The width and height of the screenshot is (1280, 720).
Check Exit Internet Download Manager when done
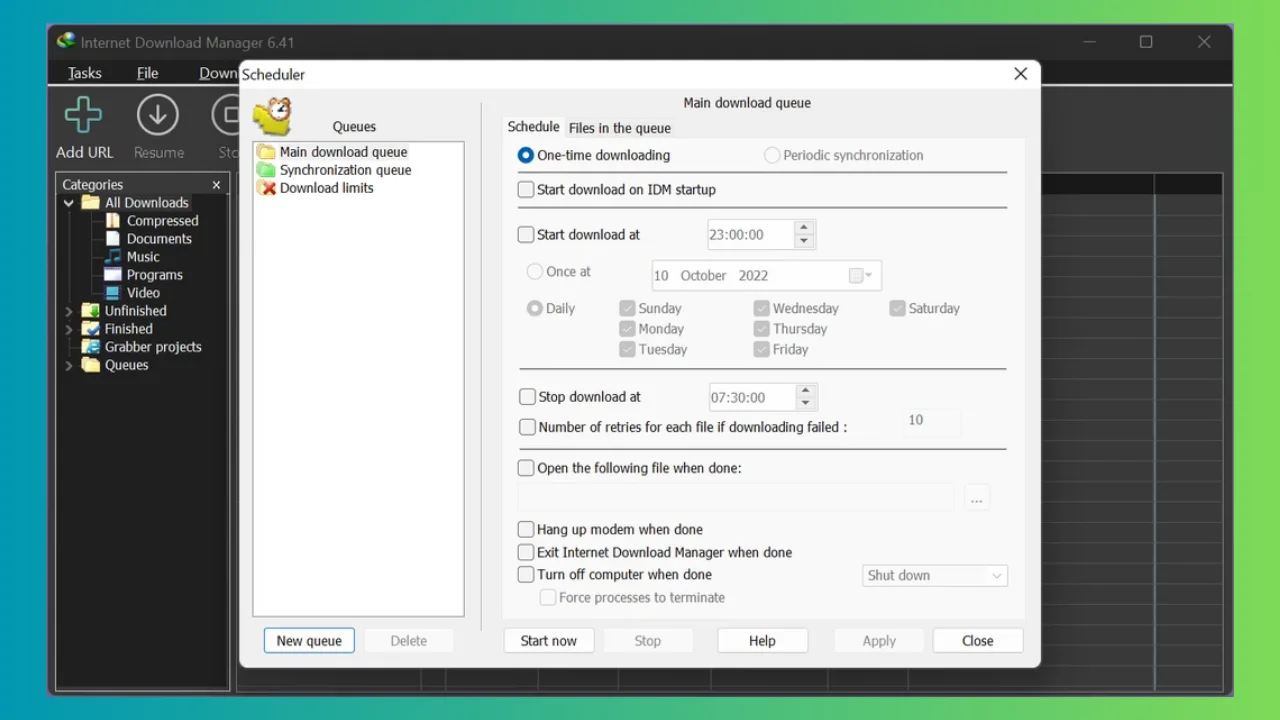[526, 552]
